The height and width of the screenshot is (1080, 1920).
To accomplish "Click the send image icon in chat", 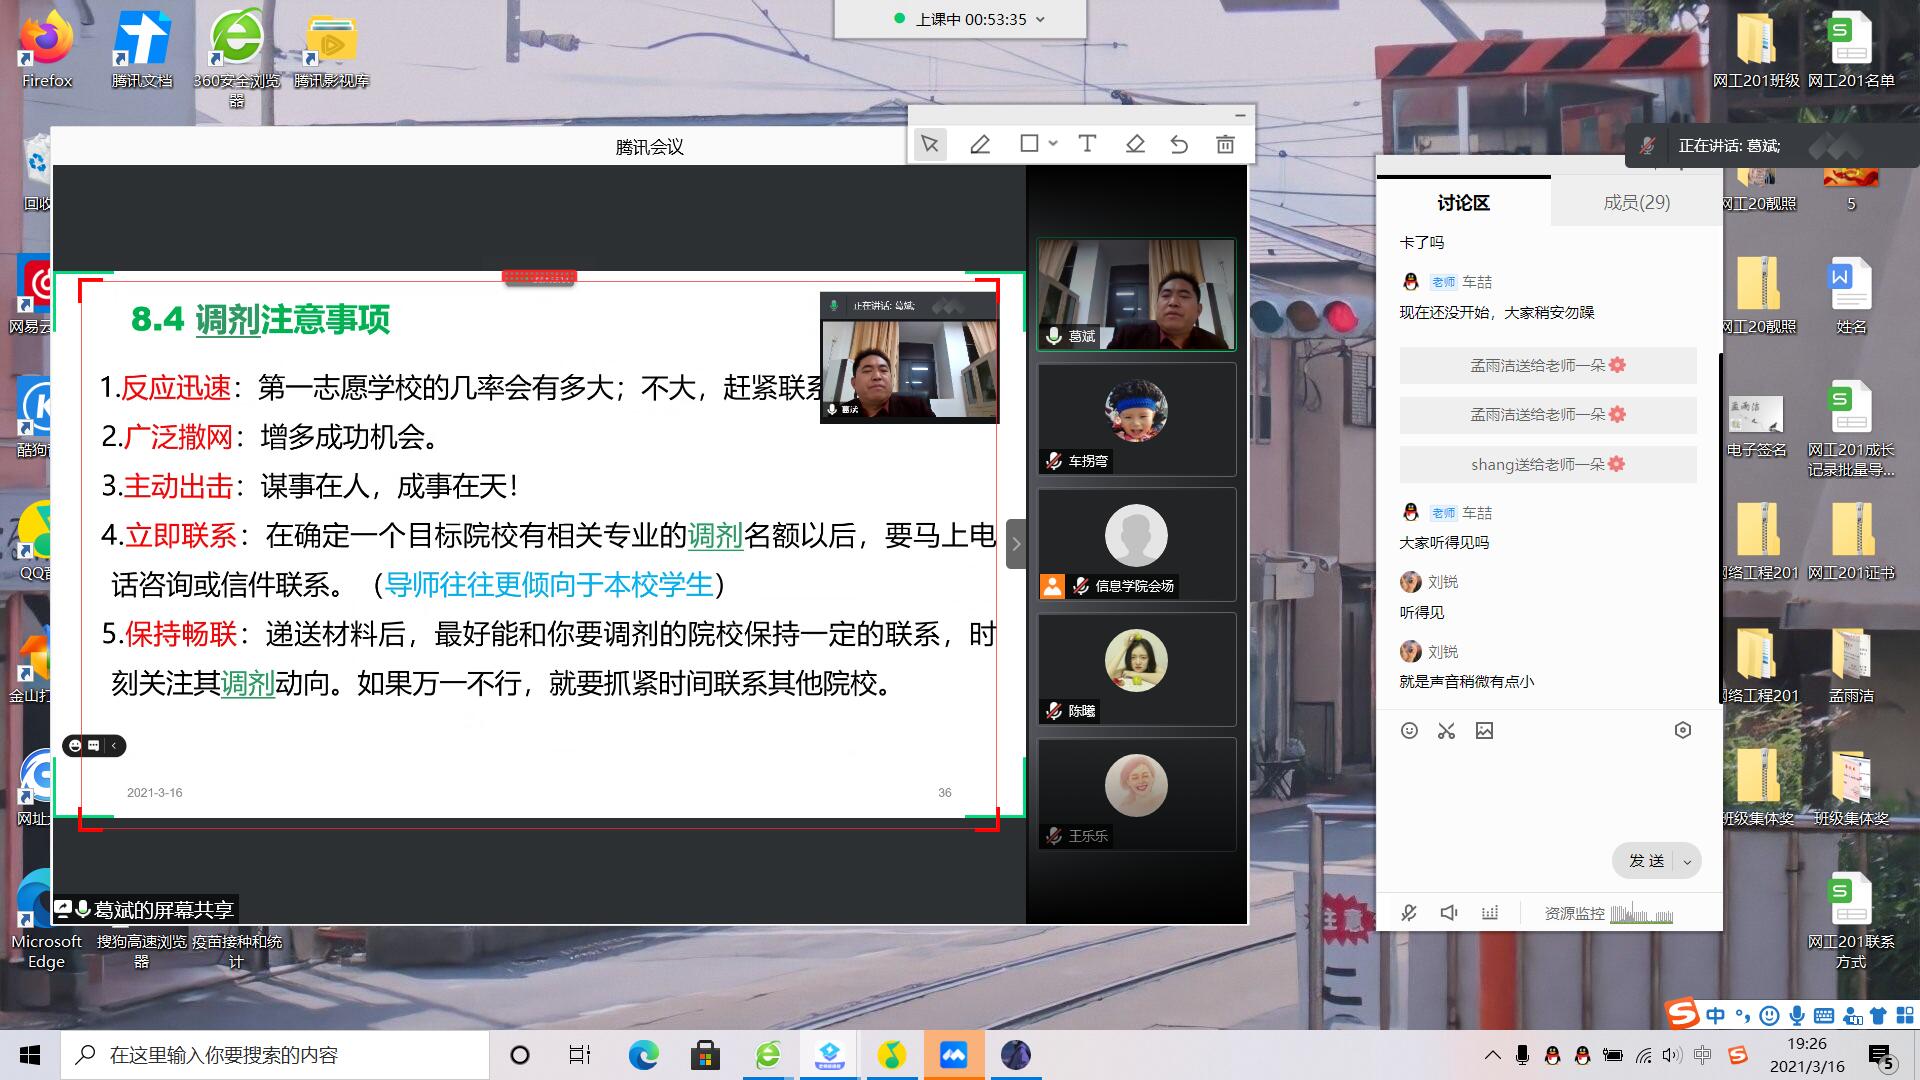I will pyautogui.click(x=1484, y=731).
